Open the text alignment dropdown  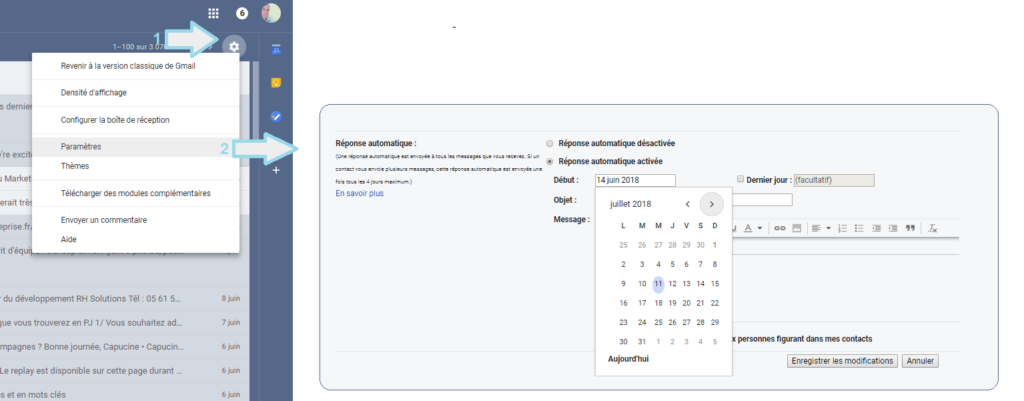click(821, 228)
